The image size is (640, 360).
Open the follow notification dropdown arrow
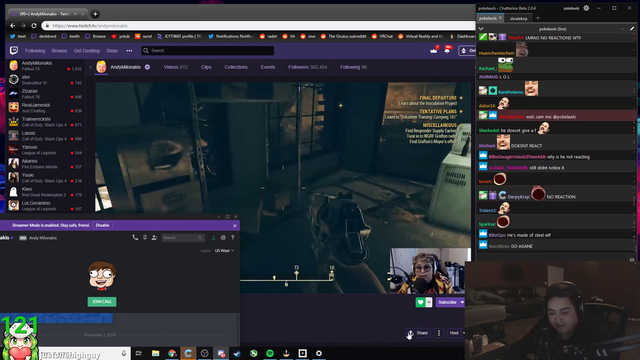429,302
